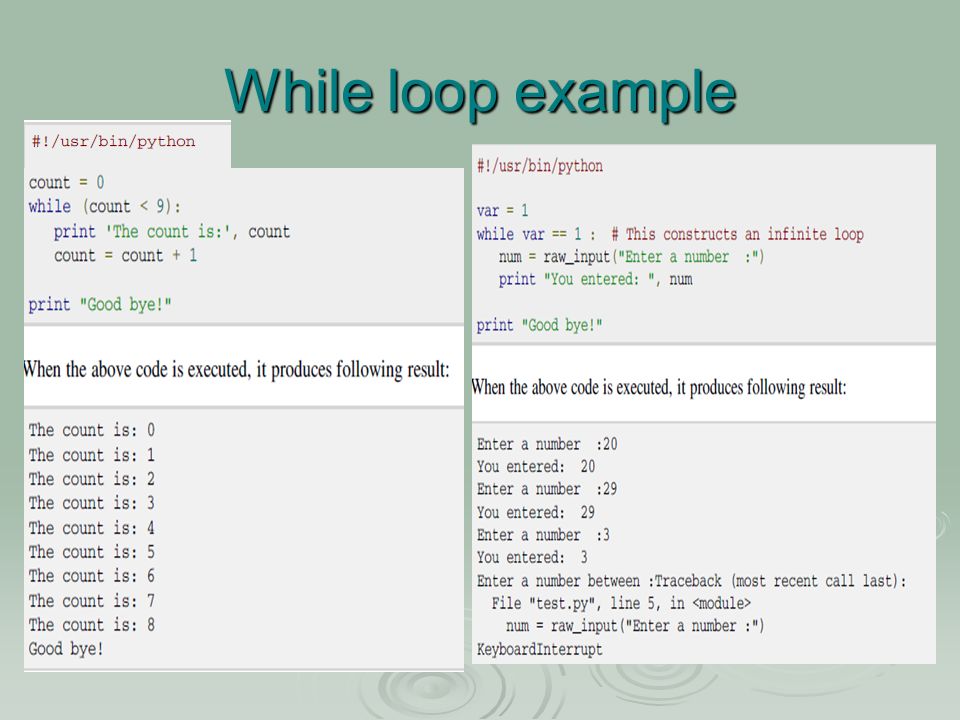960x720 pixels.
Task: Click output line 'The count is: 0'
Action: coord(92,430)
